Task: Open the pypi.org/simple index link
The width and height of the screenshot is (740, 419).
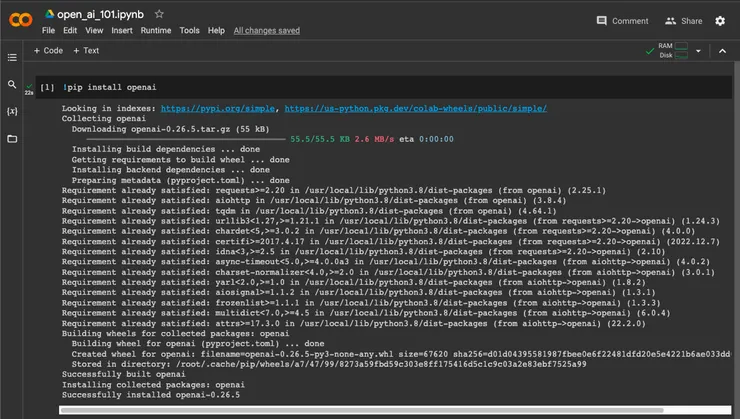Action: (x=218, y=109)
